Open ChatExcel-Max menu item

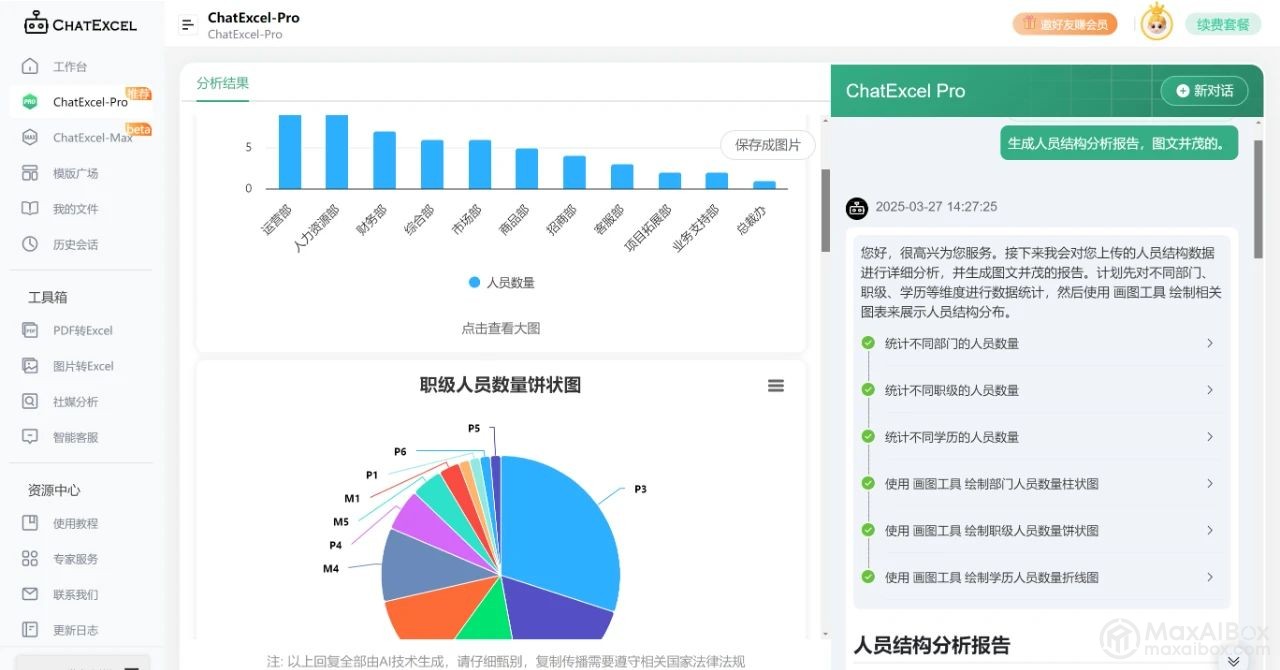93,138
